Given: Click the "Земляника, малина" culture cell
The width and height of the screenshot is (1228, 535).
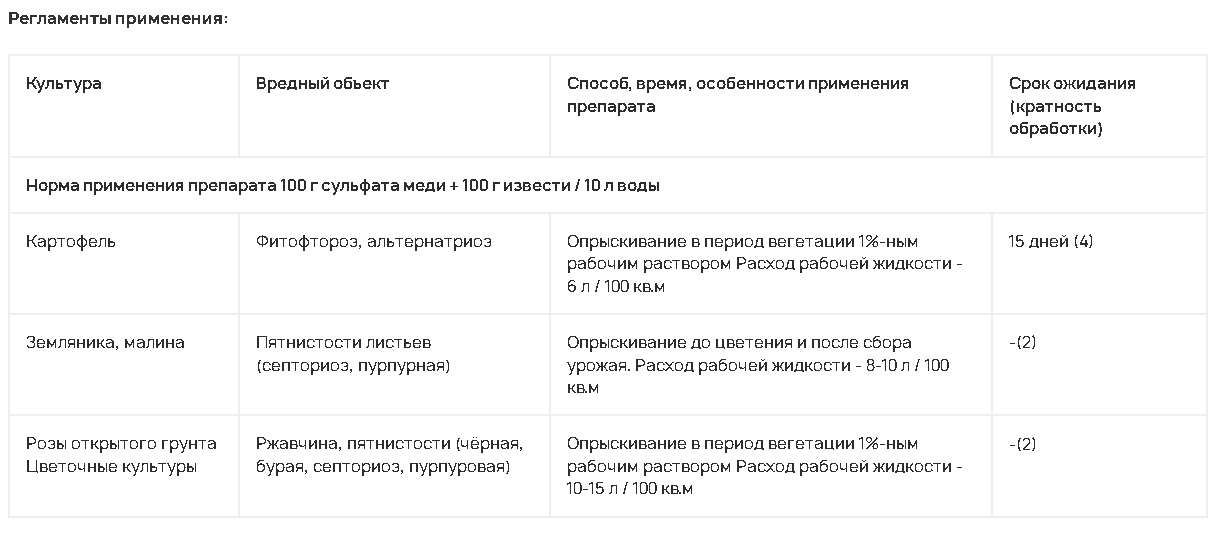Looking at the screenshot, I should coord(105,343).
